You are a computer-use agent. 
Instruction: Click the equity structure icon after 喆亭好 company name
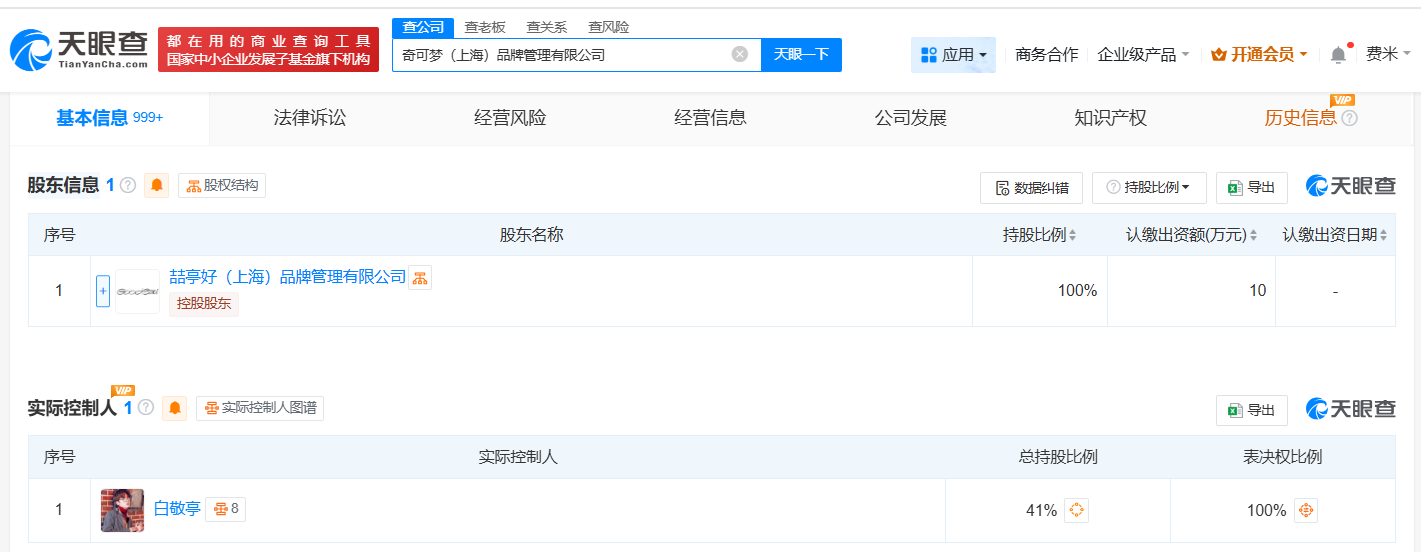pos(420,277)
